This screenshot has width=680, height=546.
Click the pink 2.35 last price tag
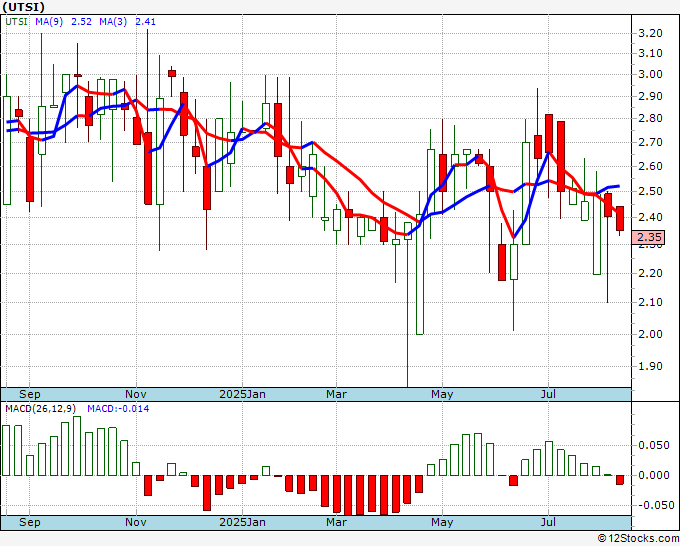click(x=648, y=237)
